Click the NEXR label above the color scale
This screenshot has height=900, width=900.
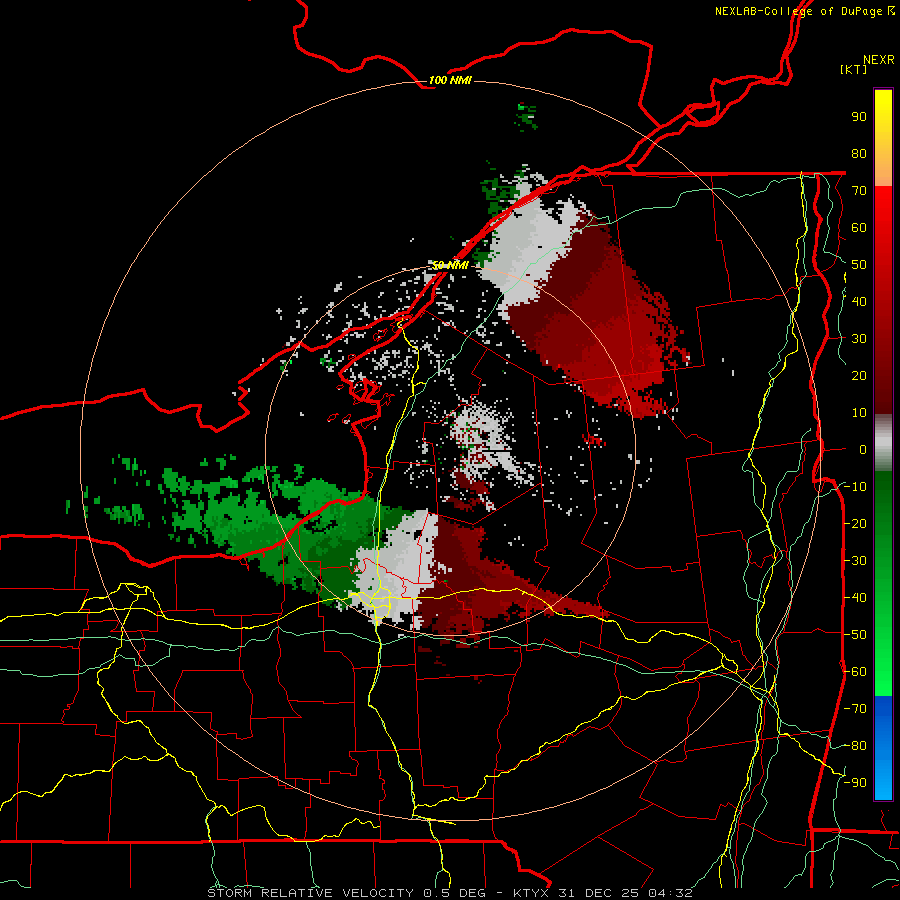click(x=879, y=60)
